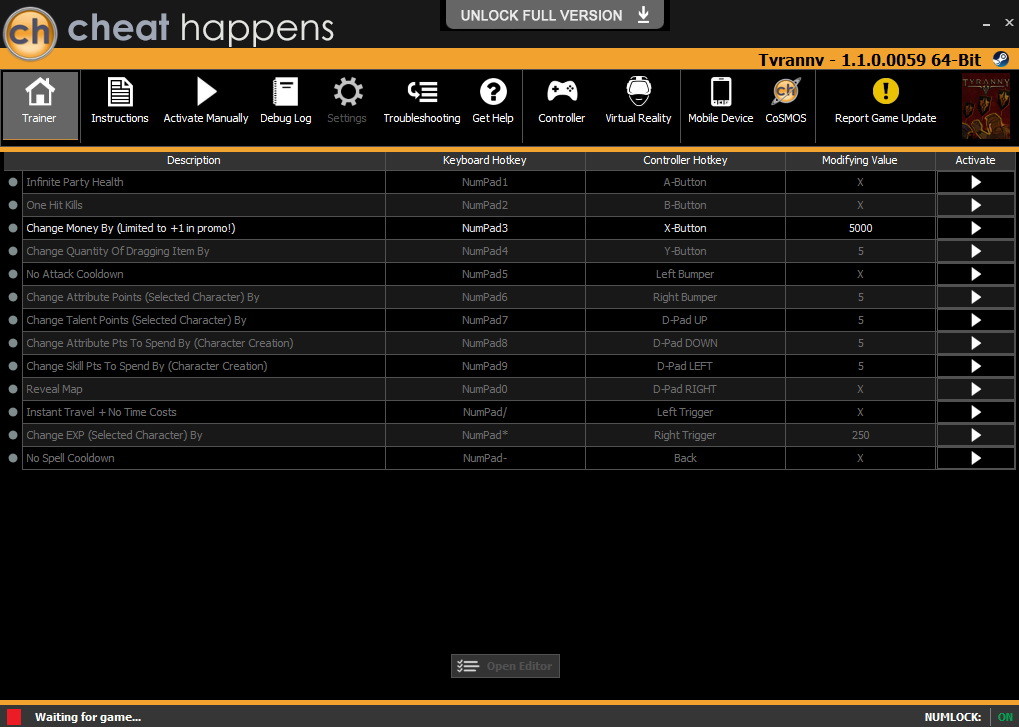Image resolution: width=1019 pixels, height=727 pixels.
Task: Activate Attribute Pts To Spend cheat
Action: click(x=975, y=343)
